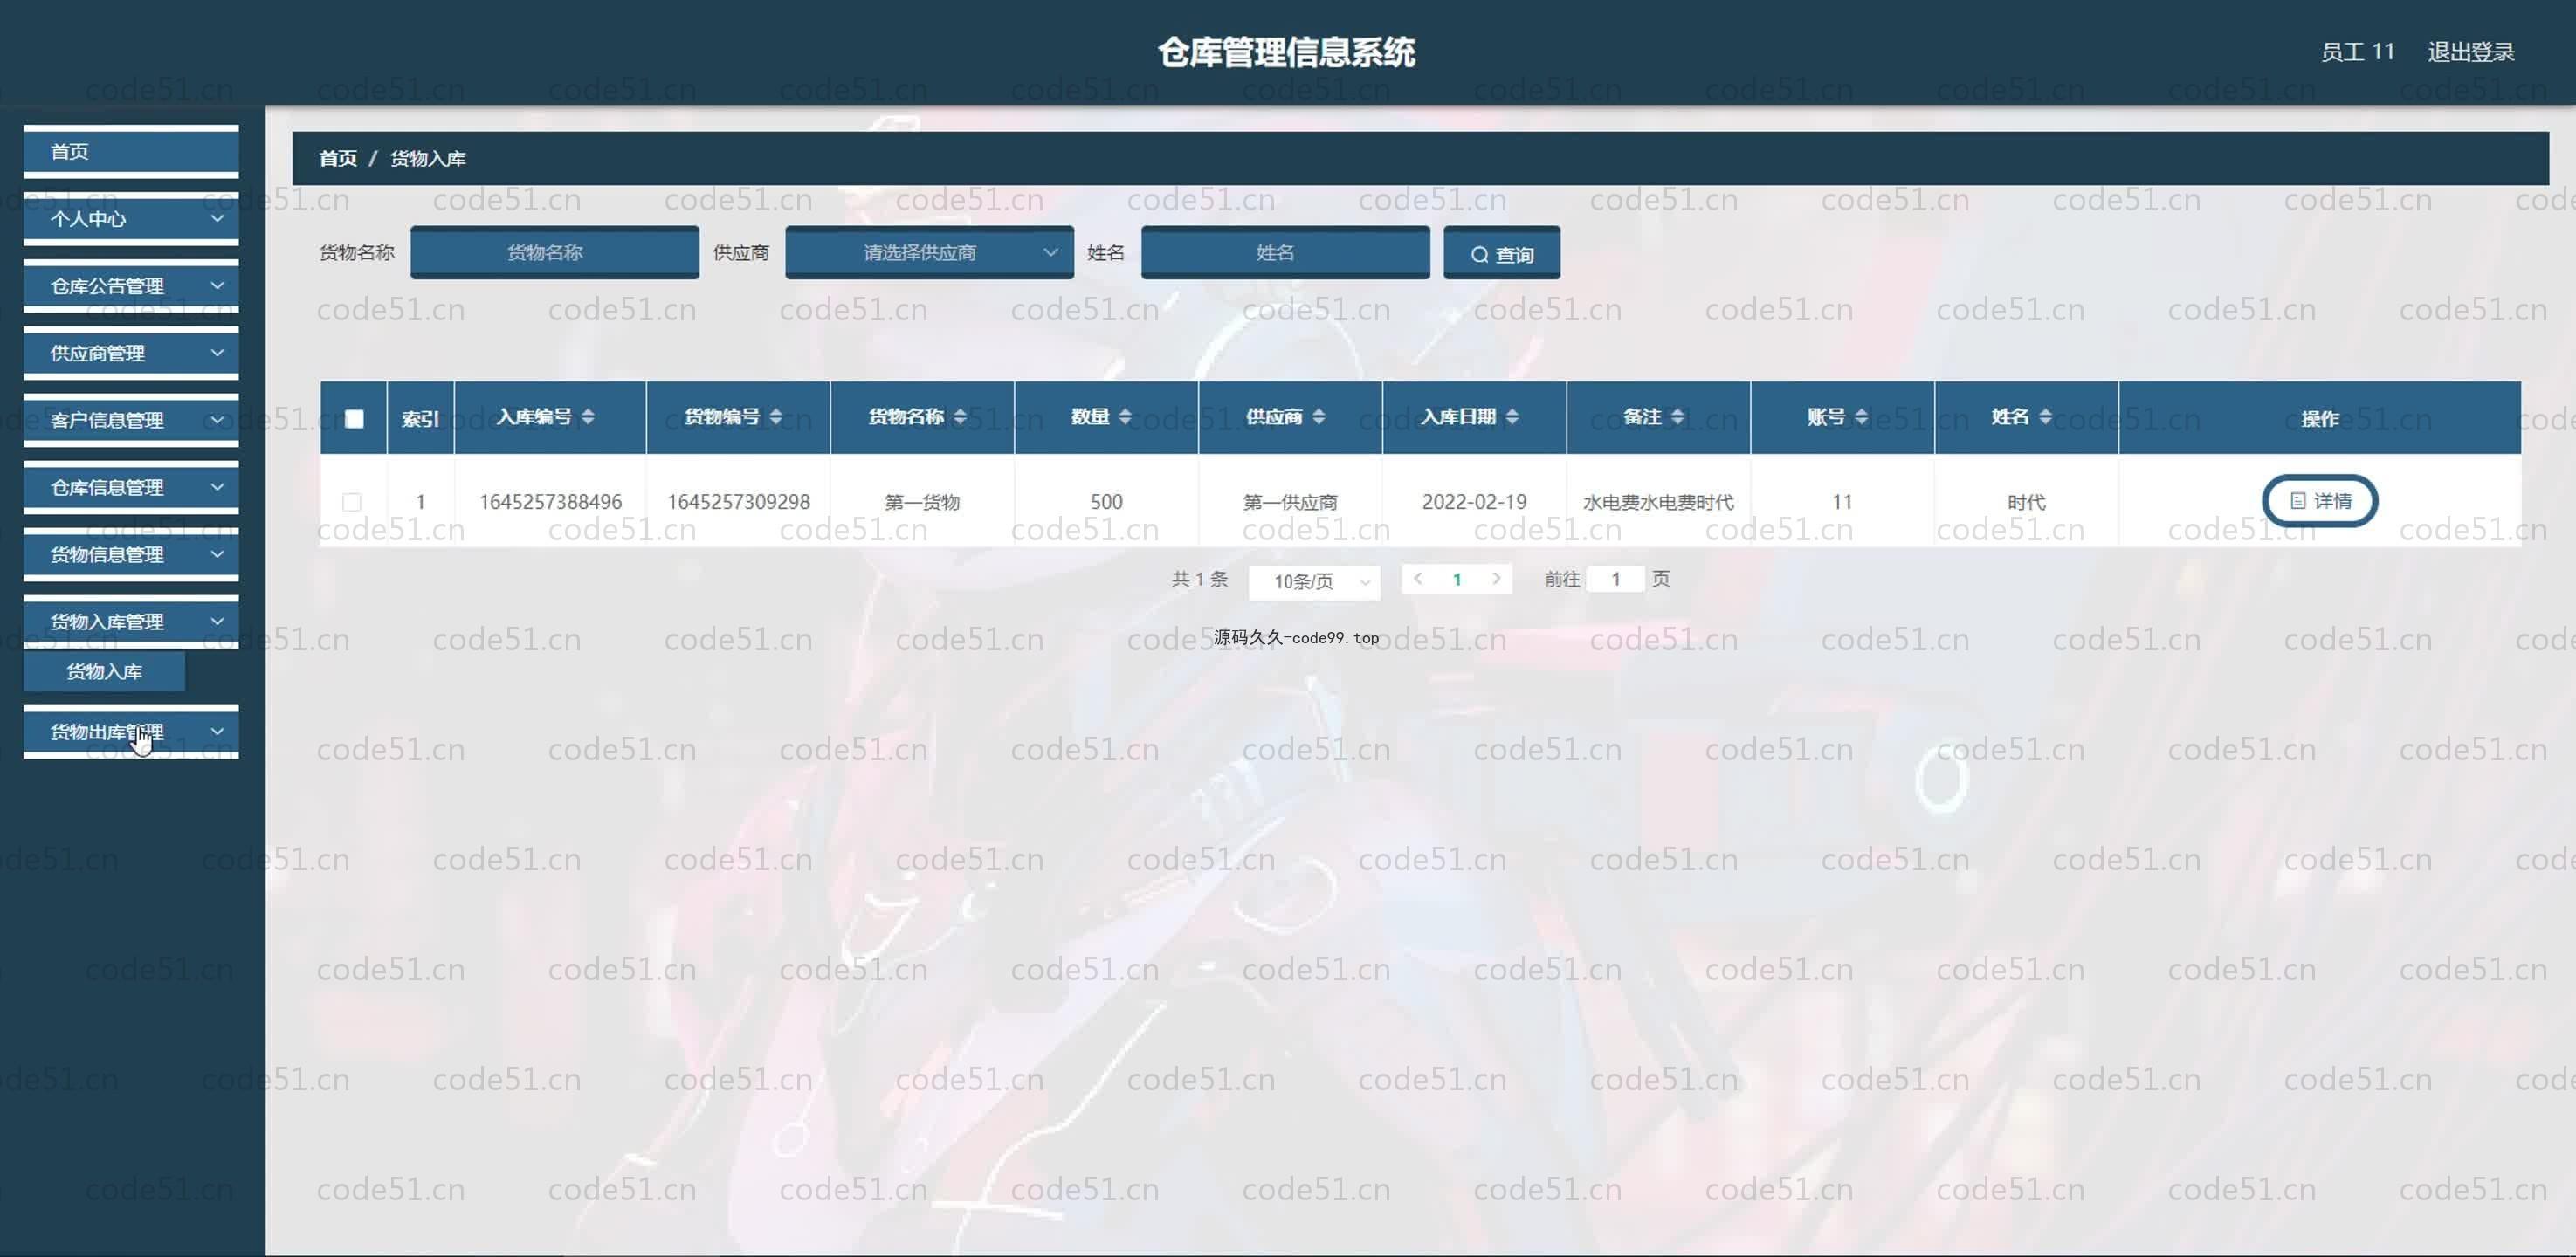Click cell 水电费水电费时代
This screenshot has height=1257, width=2576.
click(x=1658, y=502)
